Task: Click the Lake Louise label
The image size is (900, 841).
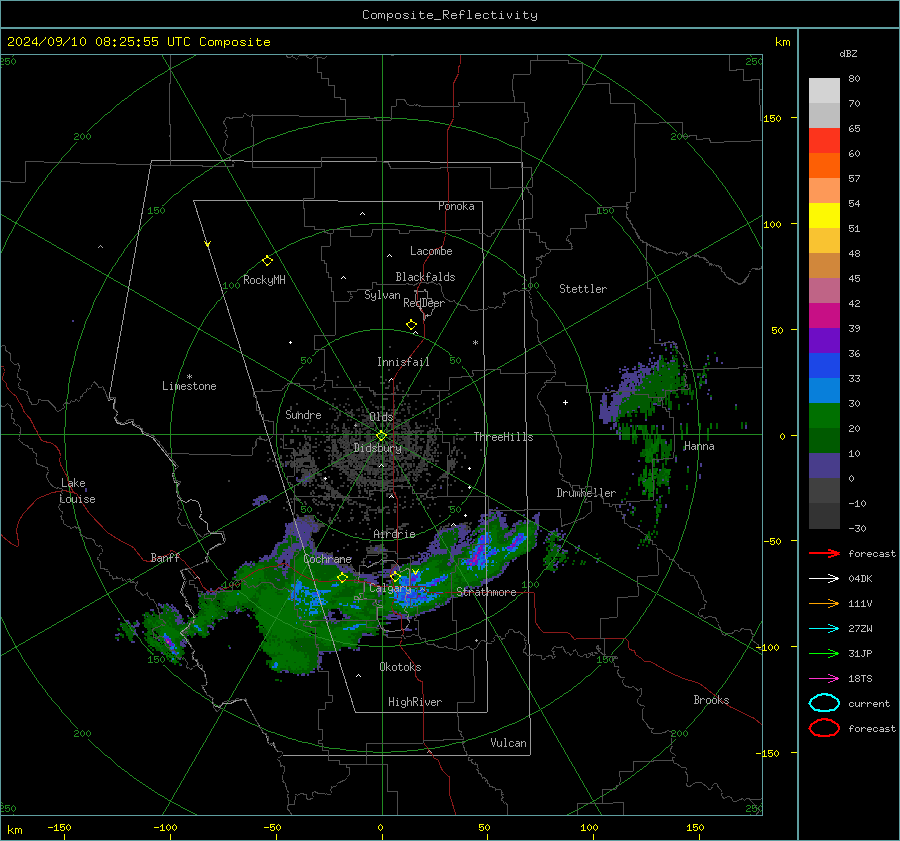Action: [x=77, y=491]
